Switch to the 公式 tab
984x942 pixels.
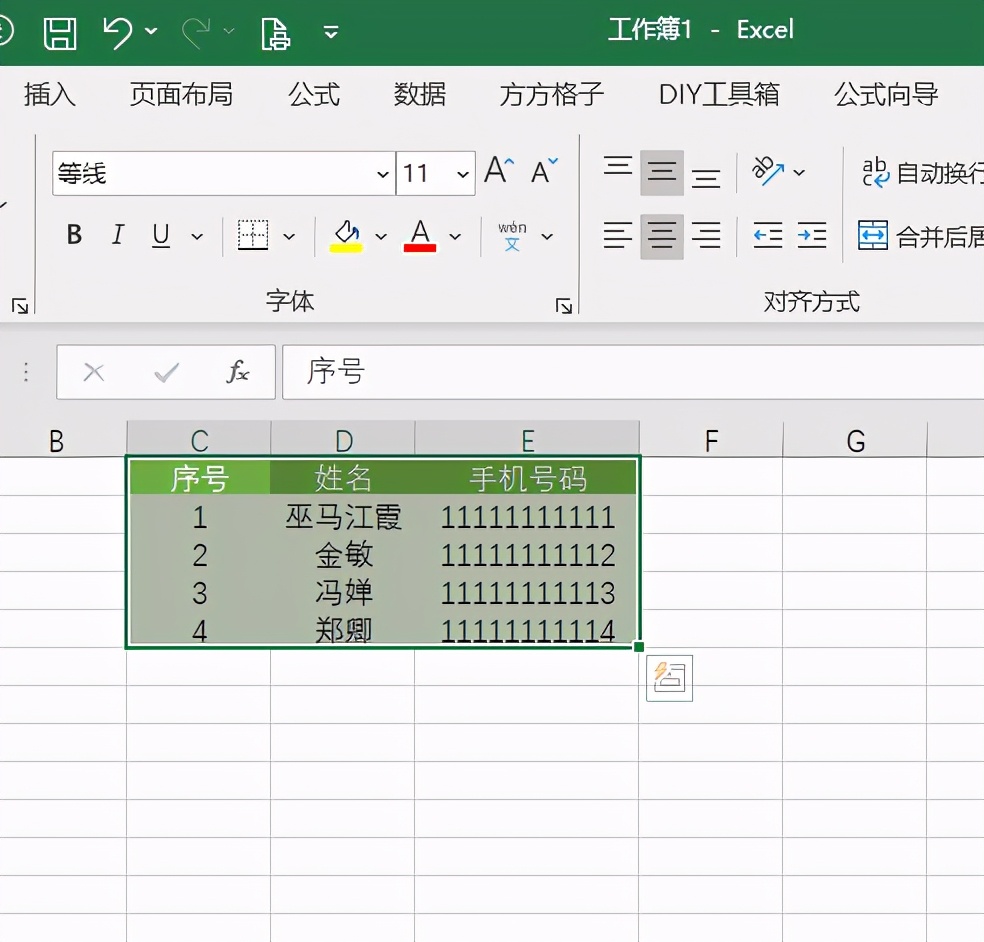pyautogui.click(x=314, y=95)
